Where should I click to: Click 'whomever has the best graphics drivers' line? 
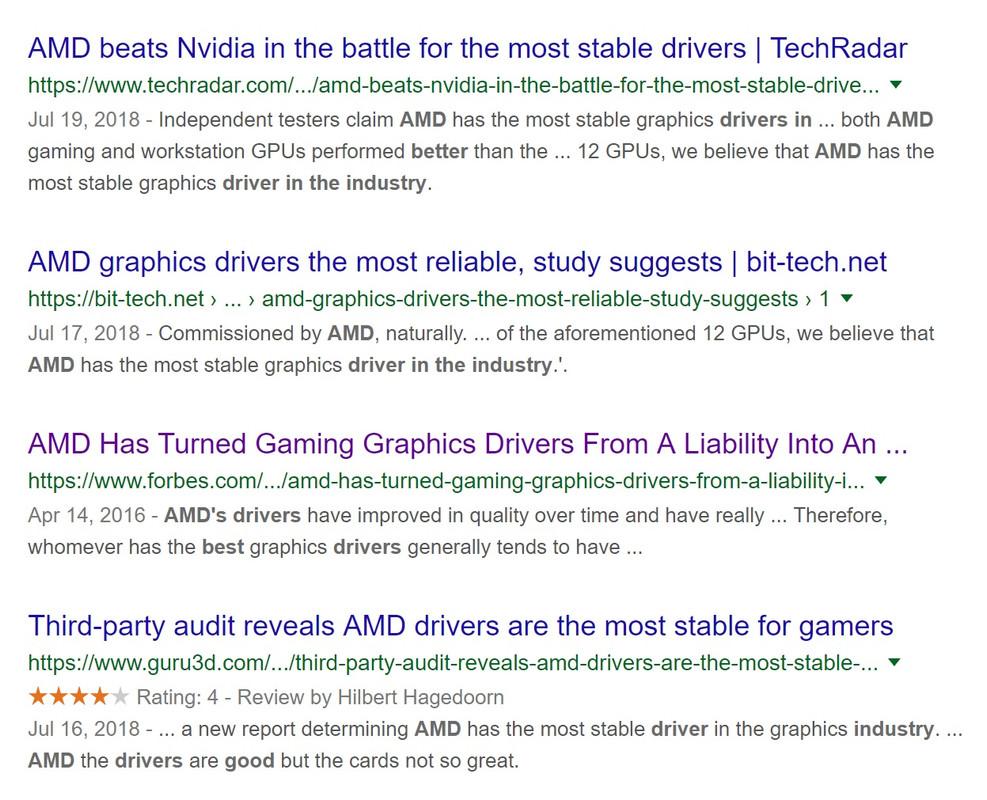335,547
